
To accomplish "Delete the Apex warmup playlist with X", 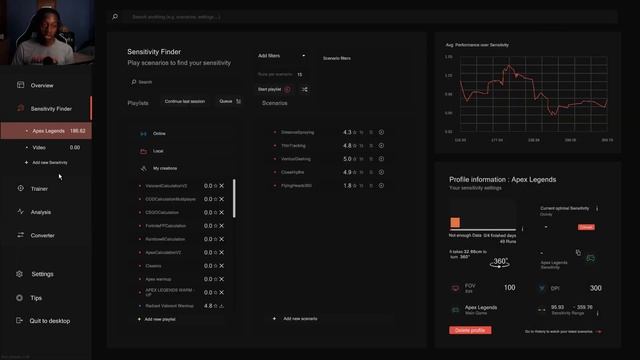I will coord(222,279).
